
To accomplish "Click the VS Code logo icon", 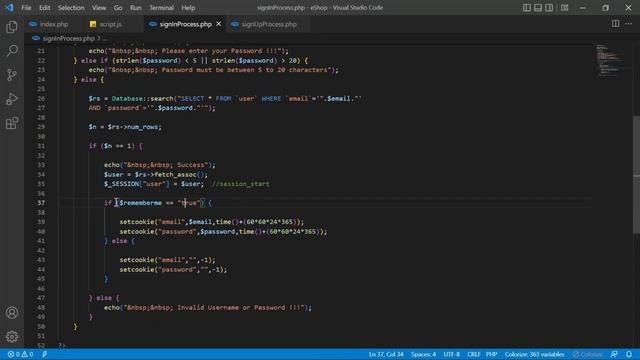I will [x=9, y=7].
